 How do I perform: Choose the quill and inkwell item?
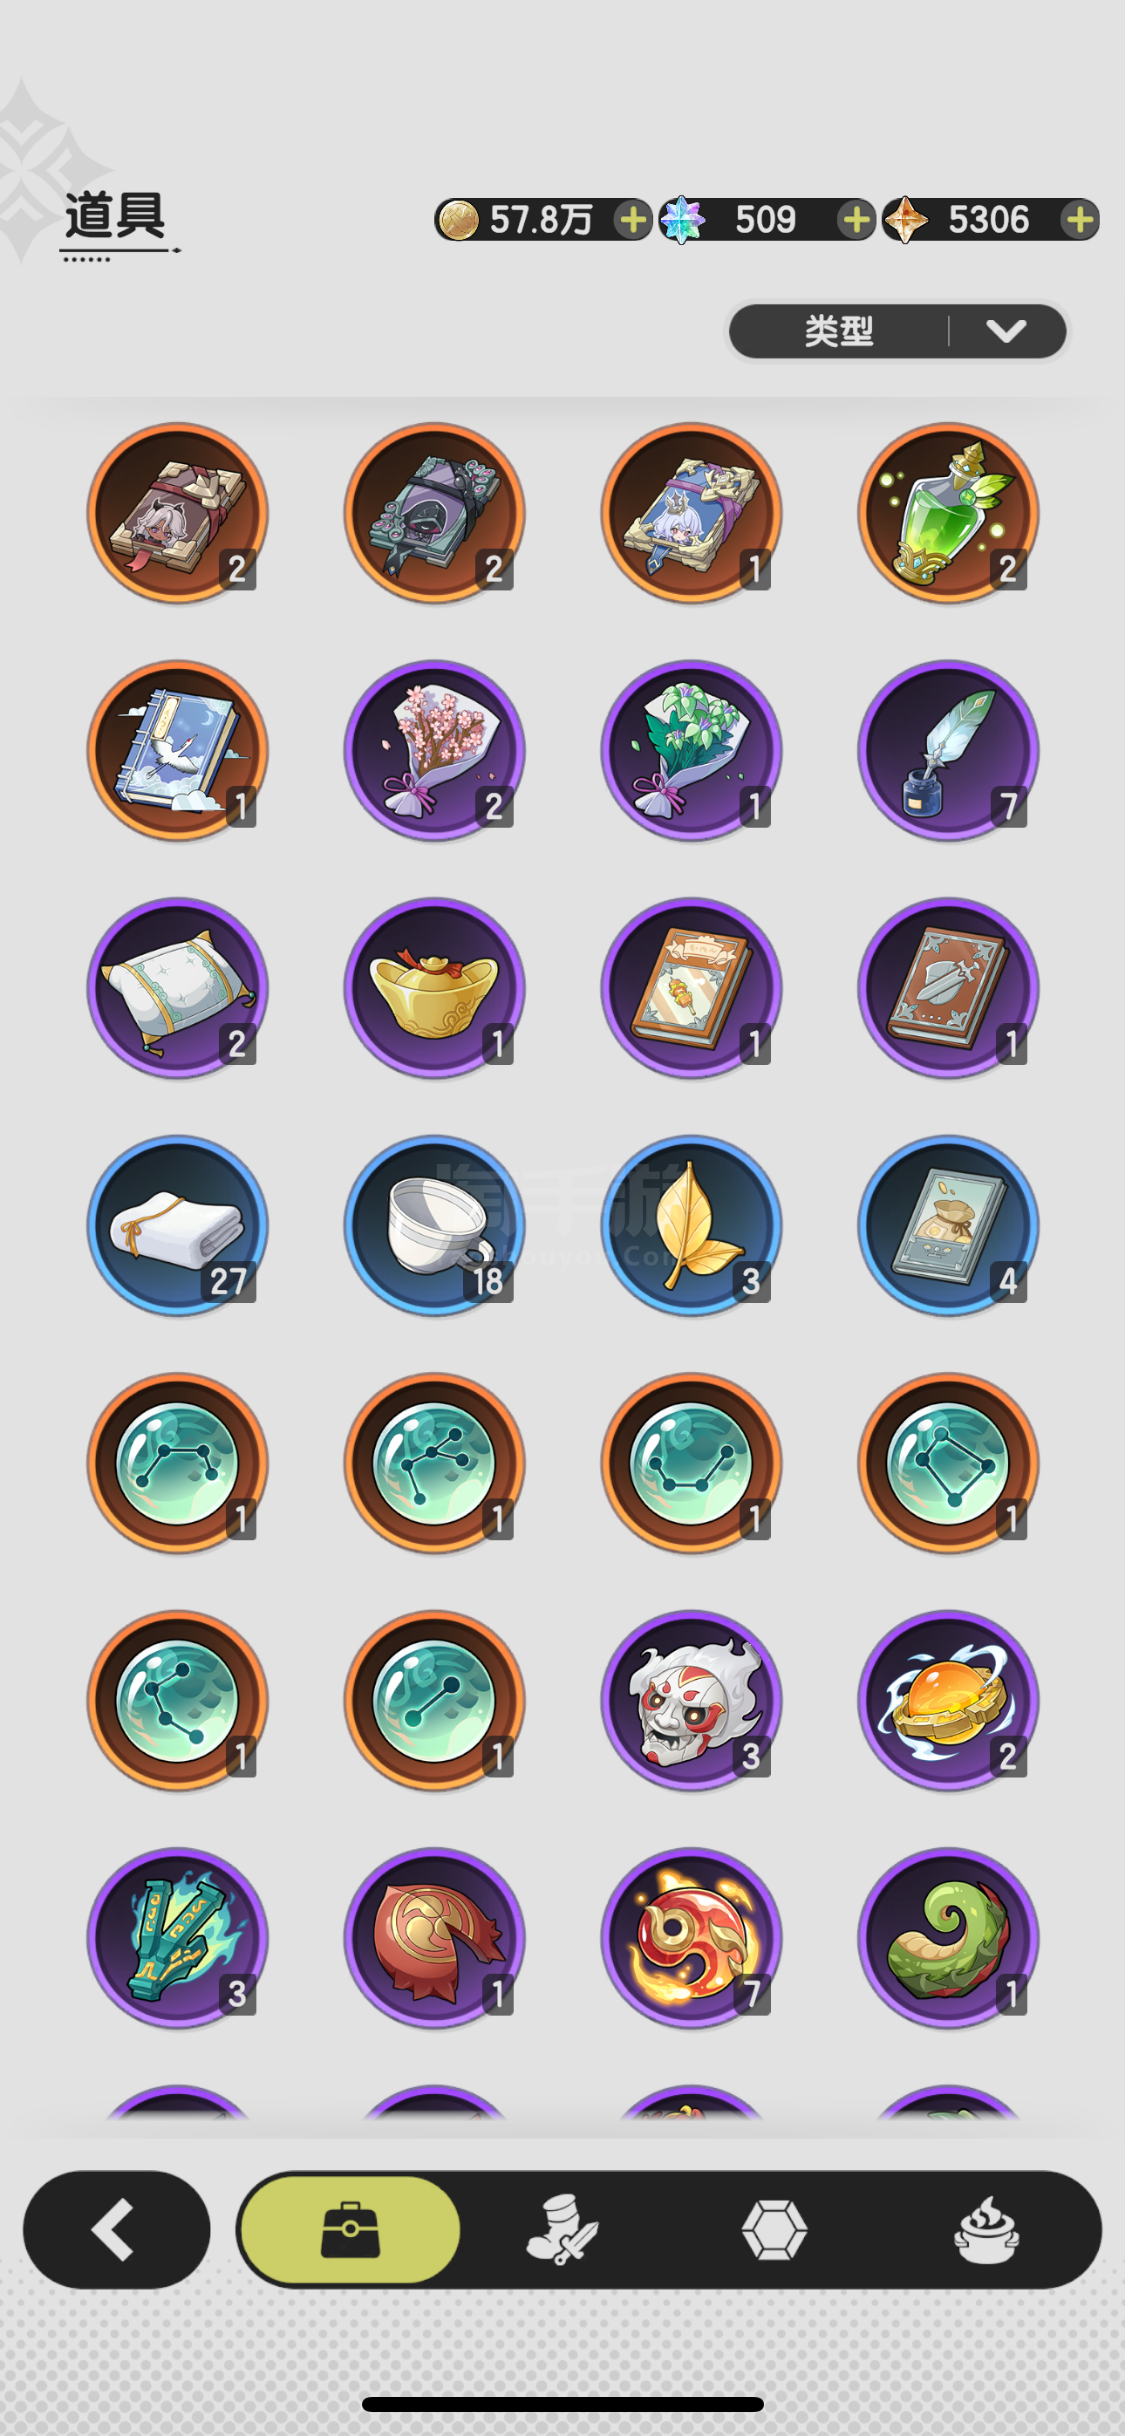tap(948, 750)
